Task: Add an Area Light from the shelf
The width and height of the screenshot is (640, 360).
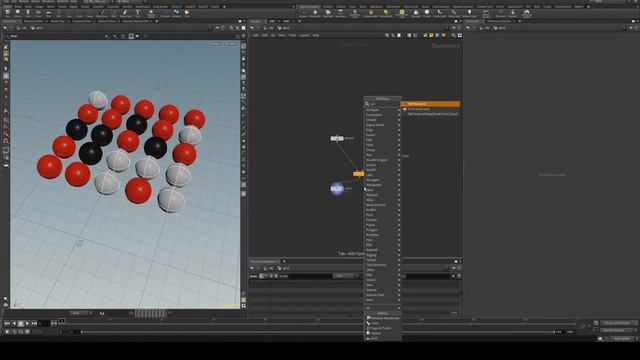Action: tap(340, 13)
